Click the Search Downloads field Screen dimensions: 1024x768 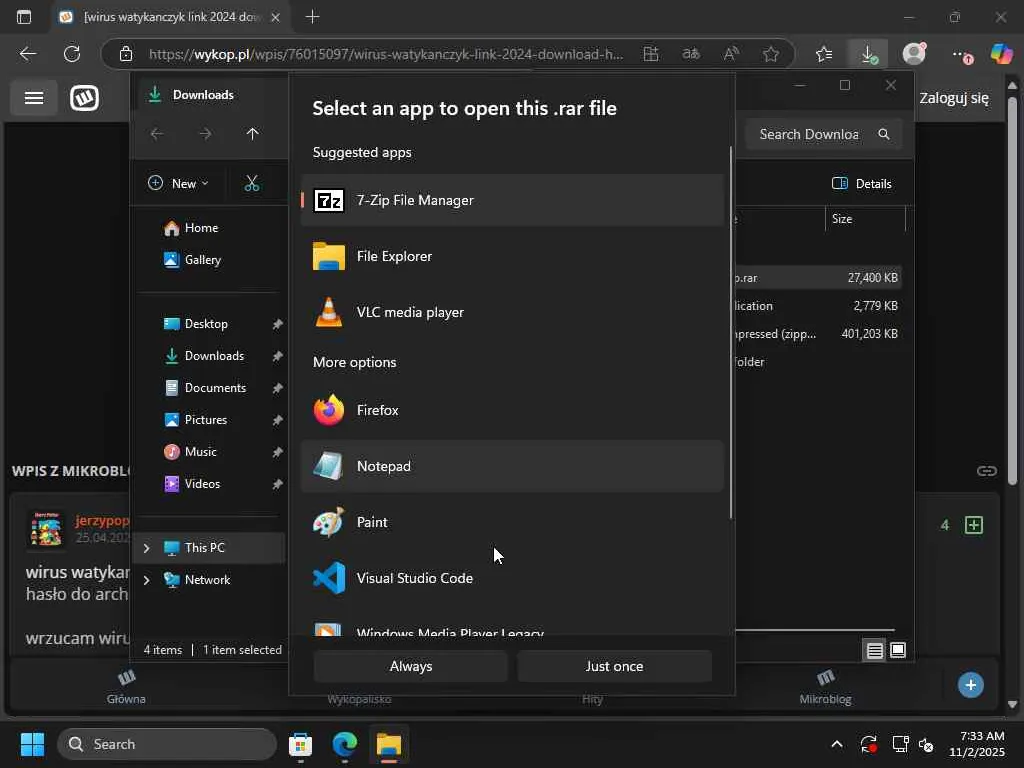click(x=823, y=134)
